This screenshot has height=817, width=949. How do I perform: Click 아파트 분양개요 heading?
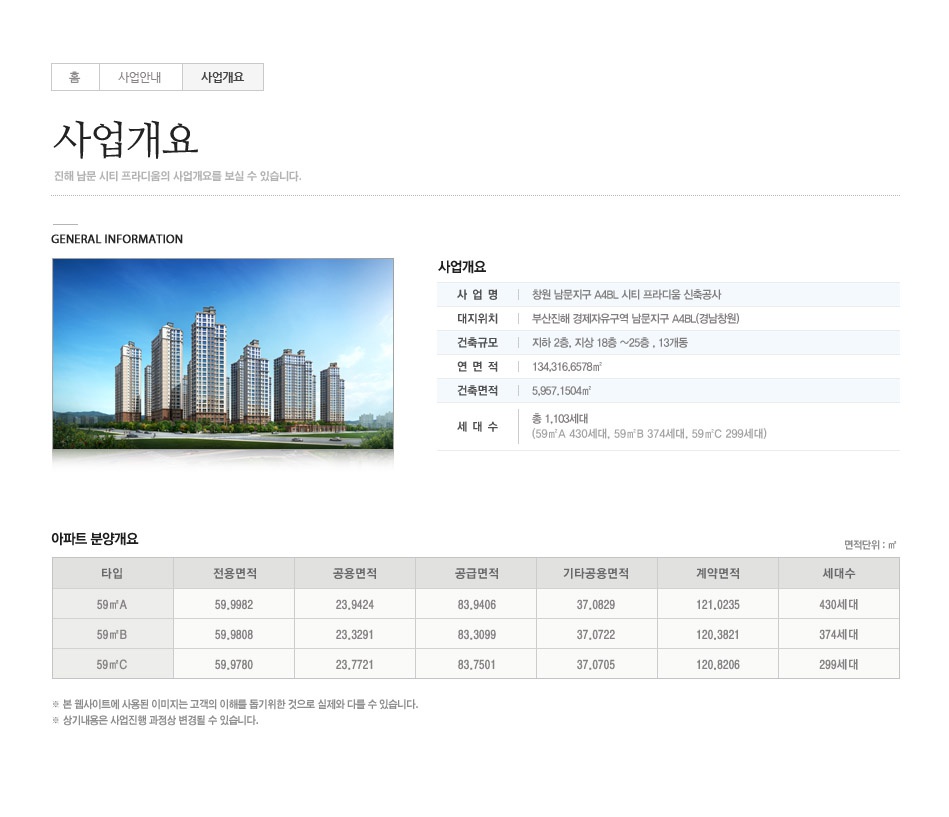click(x=94, y=539)
